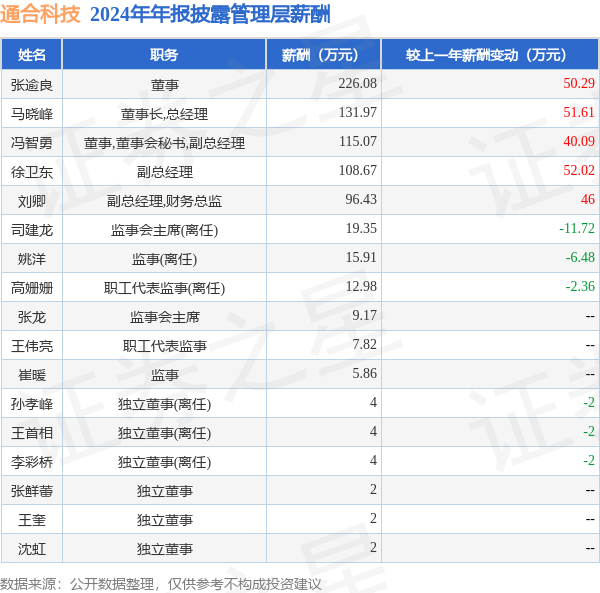Viewport: 600px width, 593px height.
Task: Select the name 张龙
Action: point(31,318)
